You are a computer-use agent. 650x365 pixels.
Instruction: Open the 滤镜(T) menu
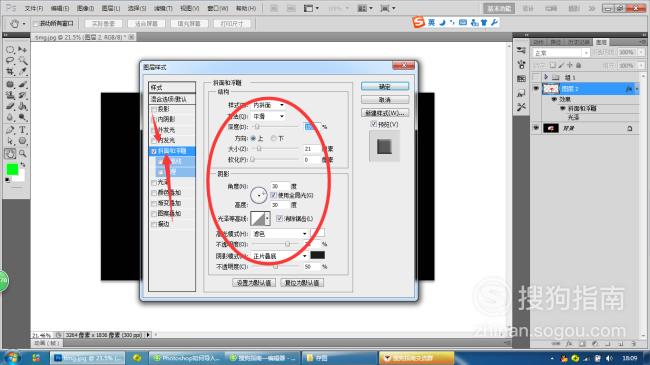pos(163,8)
